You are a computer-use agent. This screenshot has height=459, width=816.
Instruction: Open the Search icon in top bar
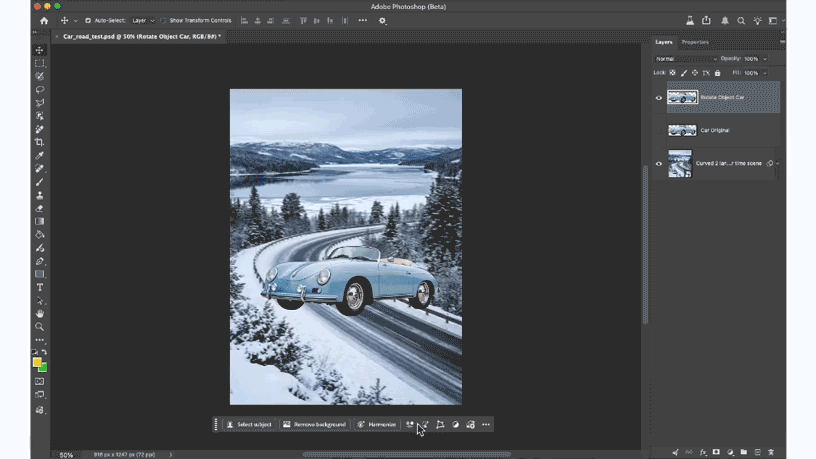(x=741, y=20)
